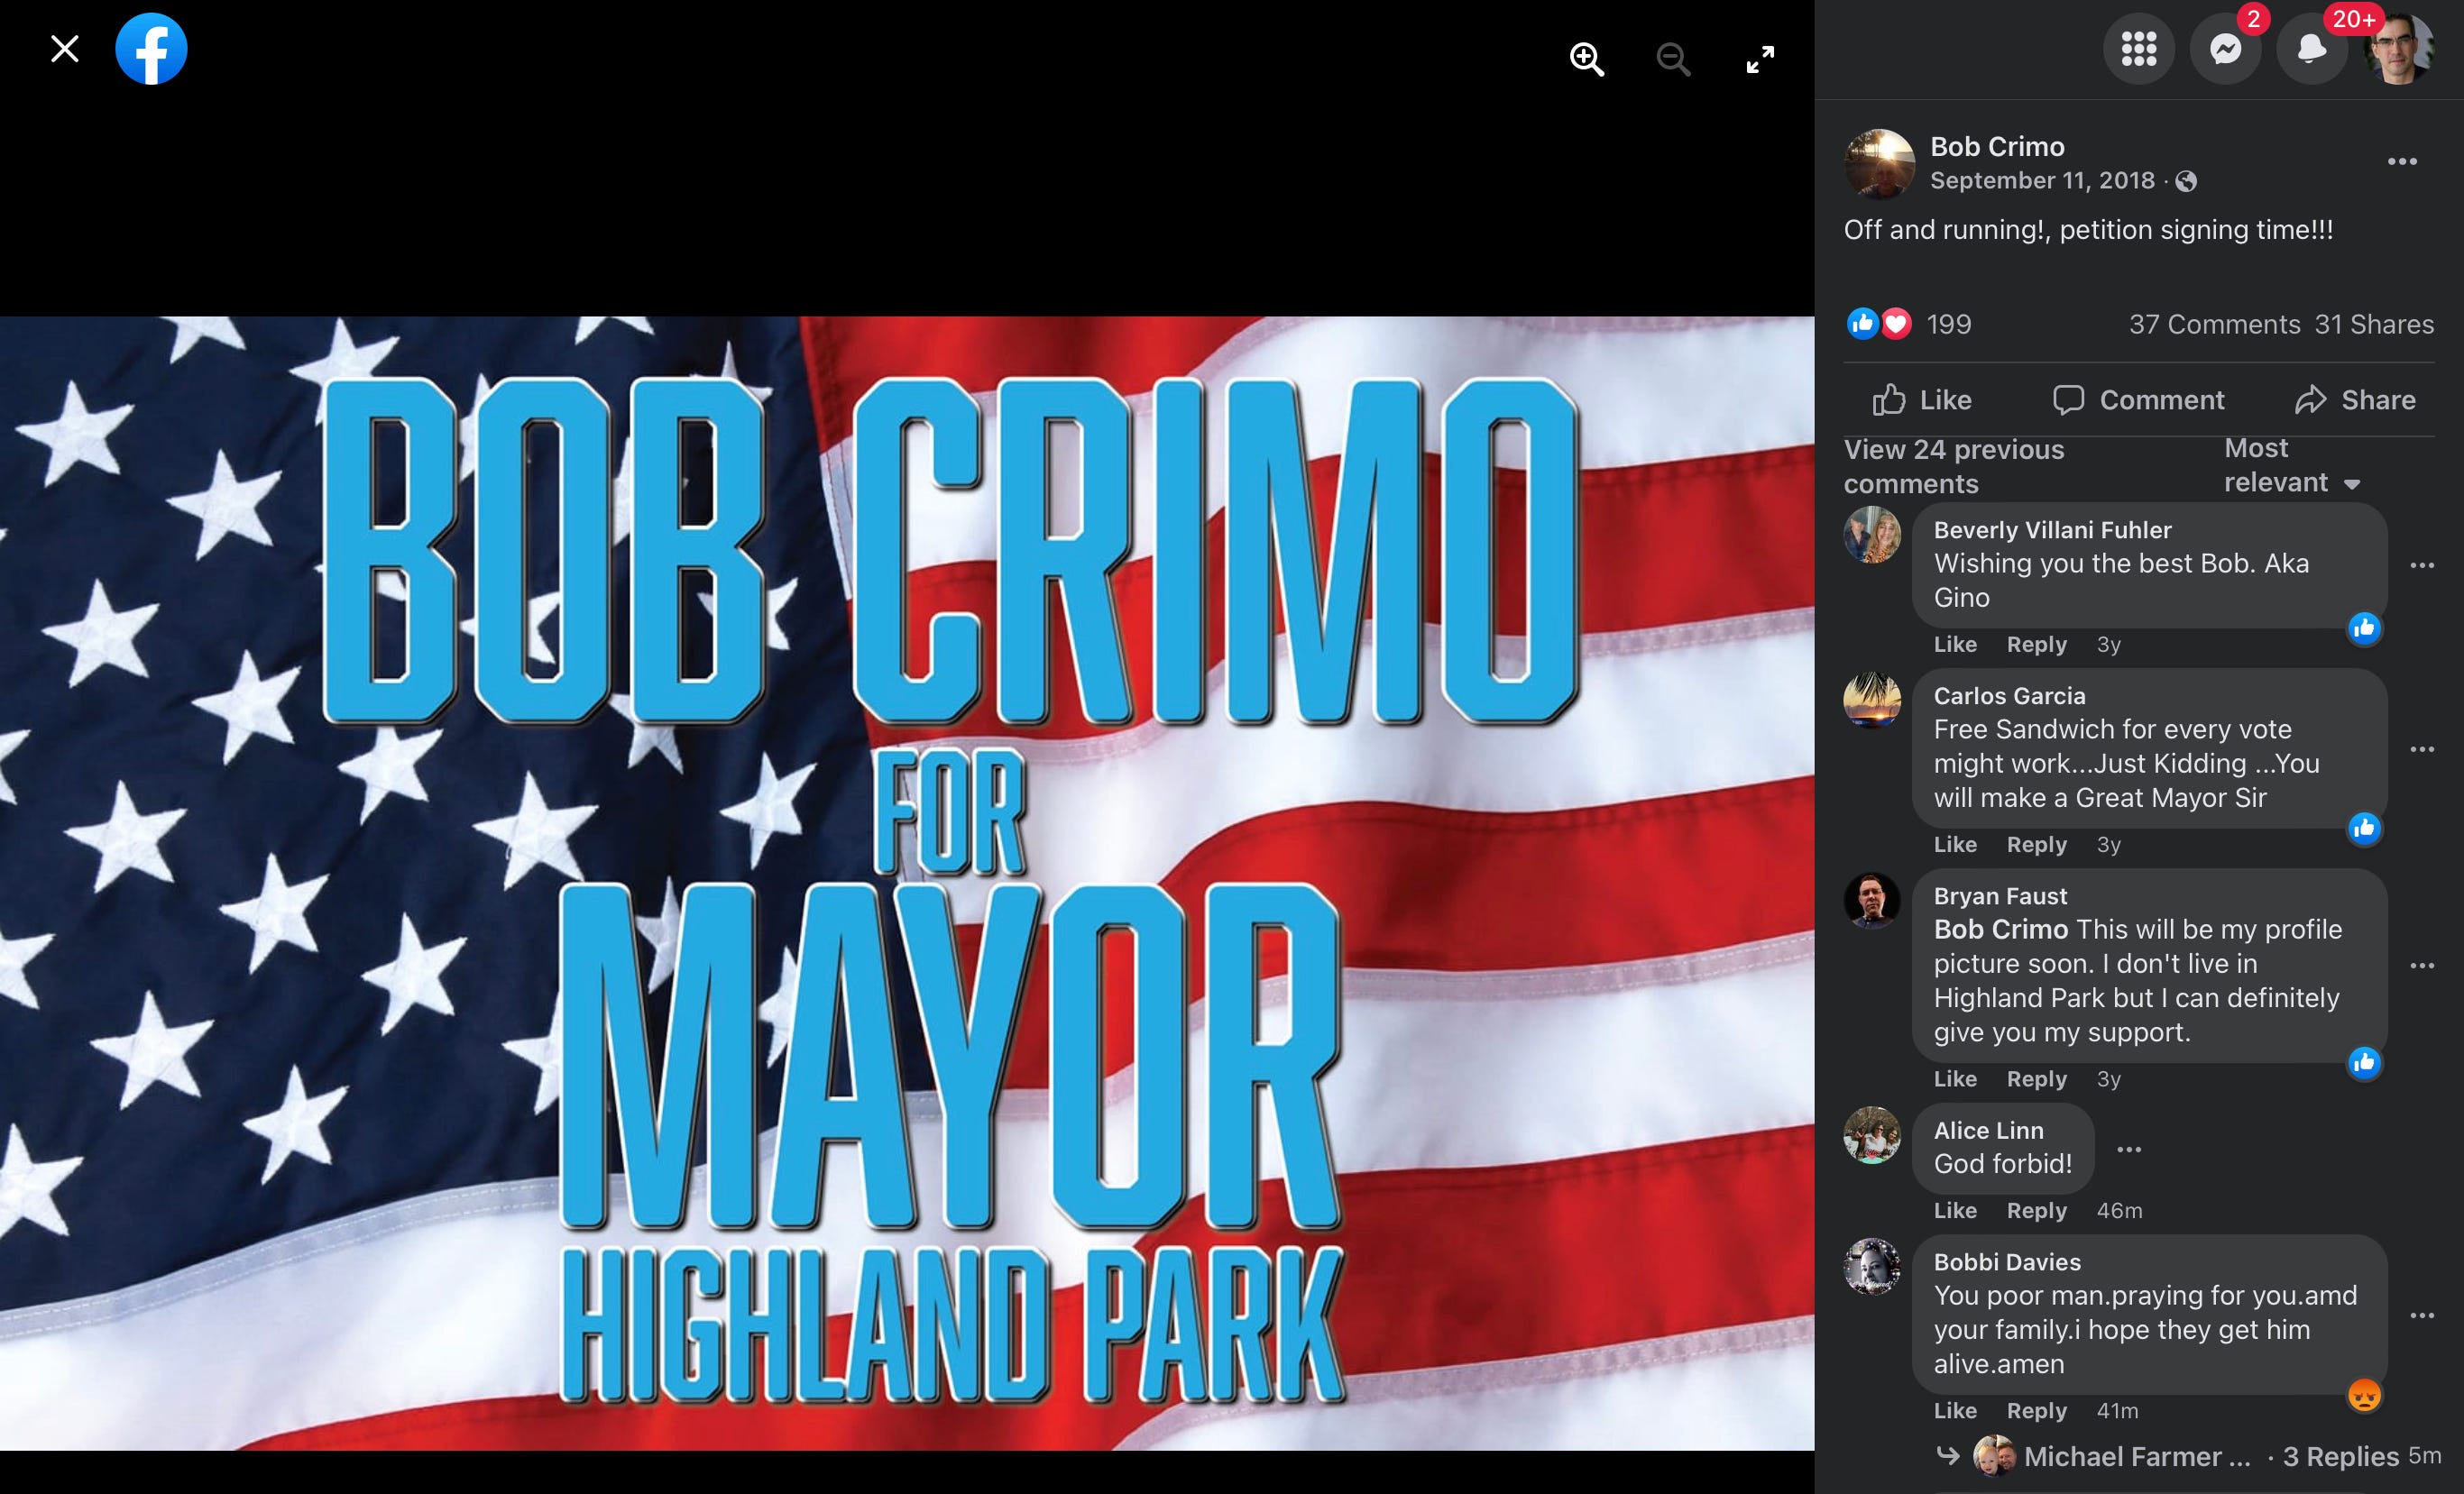Like Bryan Faust's comment
The height and width of the screenshot is (1494, 2464).
[x=1955, y=1079]
